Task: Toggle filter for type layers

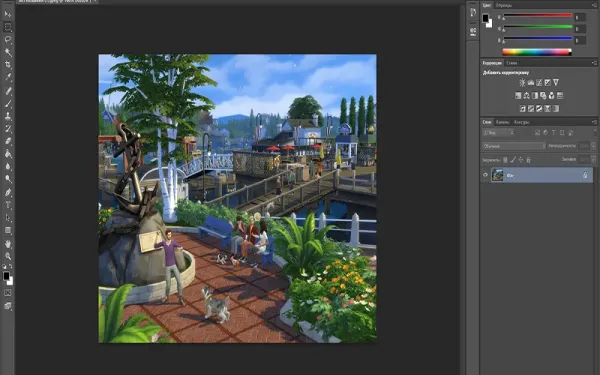Action: click(554, 133)
